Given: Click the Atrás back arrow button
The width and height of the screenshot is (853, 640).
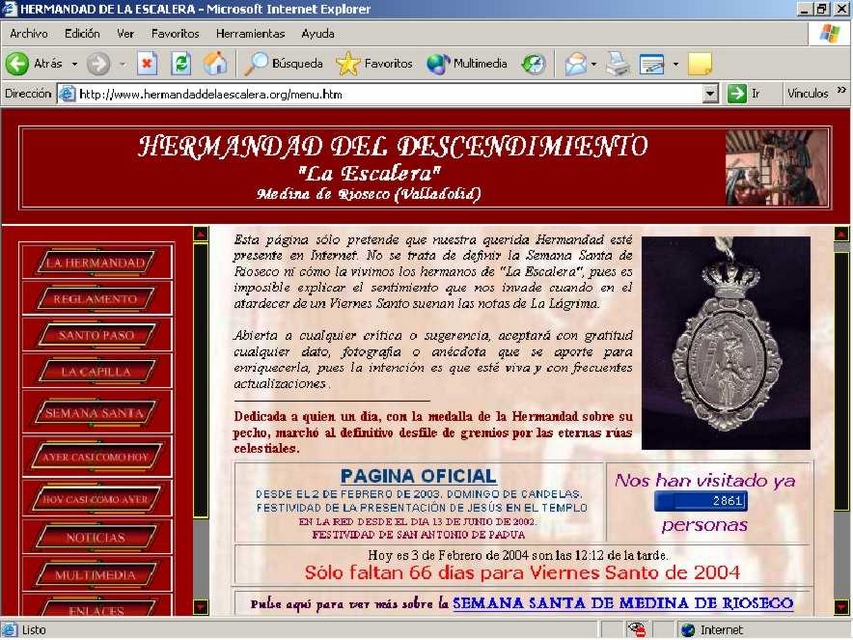Looking at the screenshot, I should (x=17, y=64).
